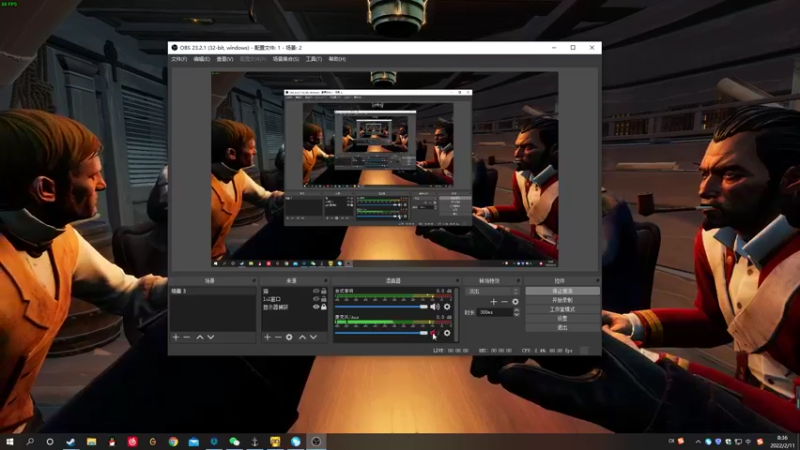Add a new scene with plus icon
Image resolution: width=800 pixels, height=450 pixels.
pos(176,337)
